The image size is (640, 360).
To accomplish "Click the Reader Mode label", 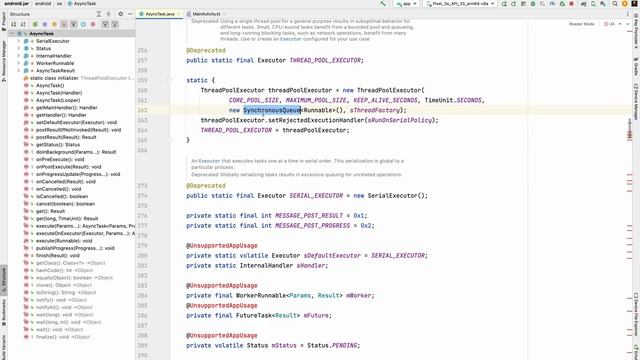I will point(582,24).
